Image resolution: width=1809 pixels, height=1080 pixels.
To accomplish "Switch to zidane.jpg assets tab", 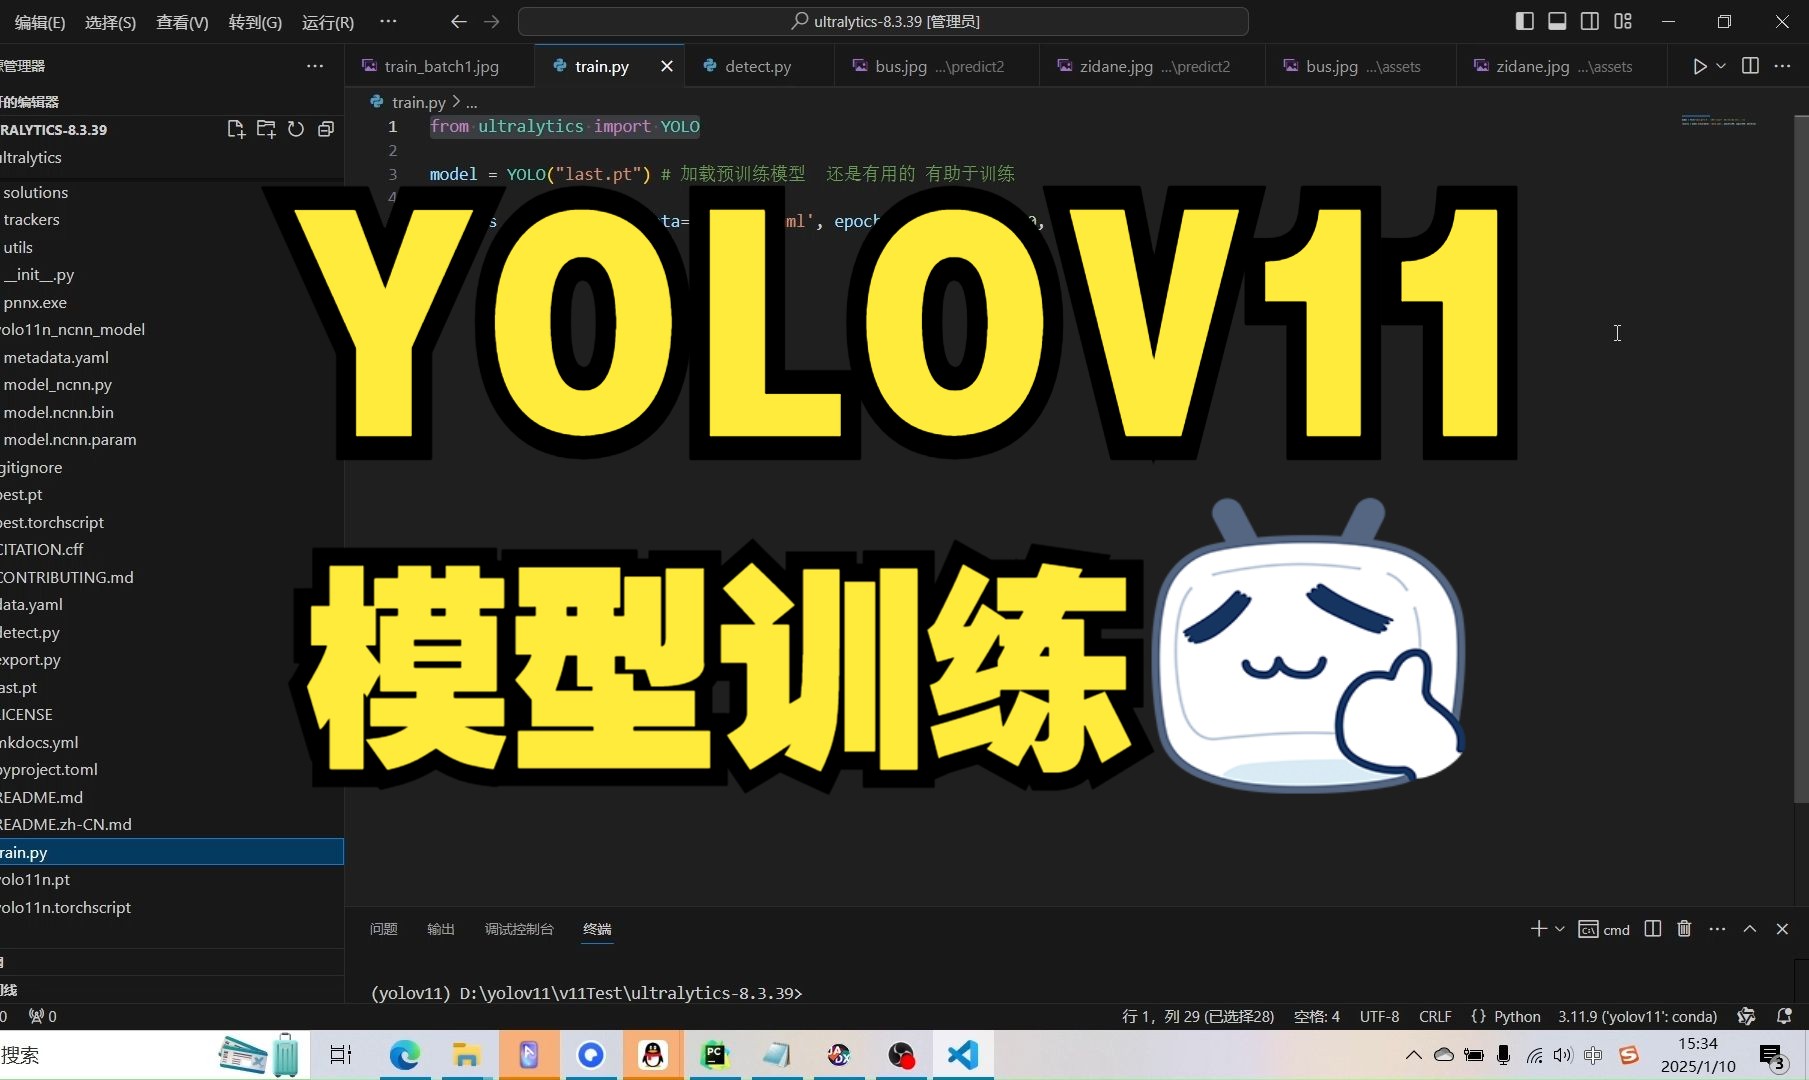I will [1562, 66].
